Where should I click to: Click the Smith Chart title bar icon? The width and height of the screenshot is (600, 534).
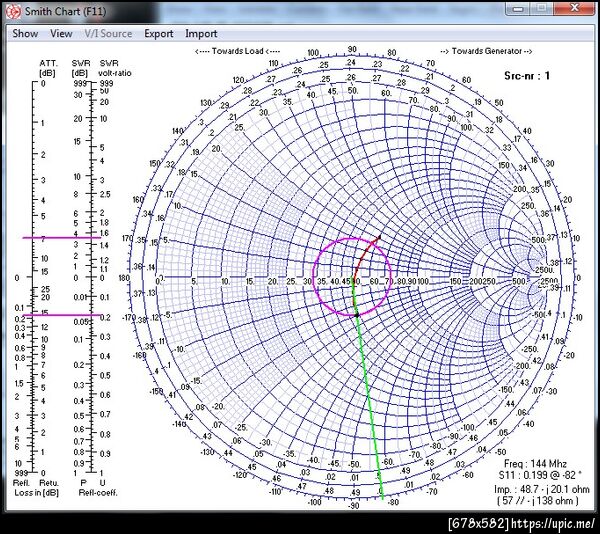tap(14, 12)
